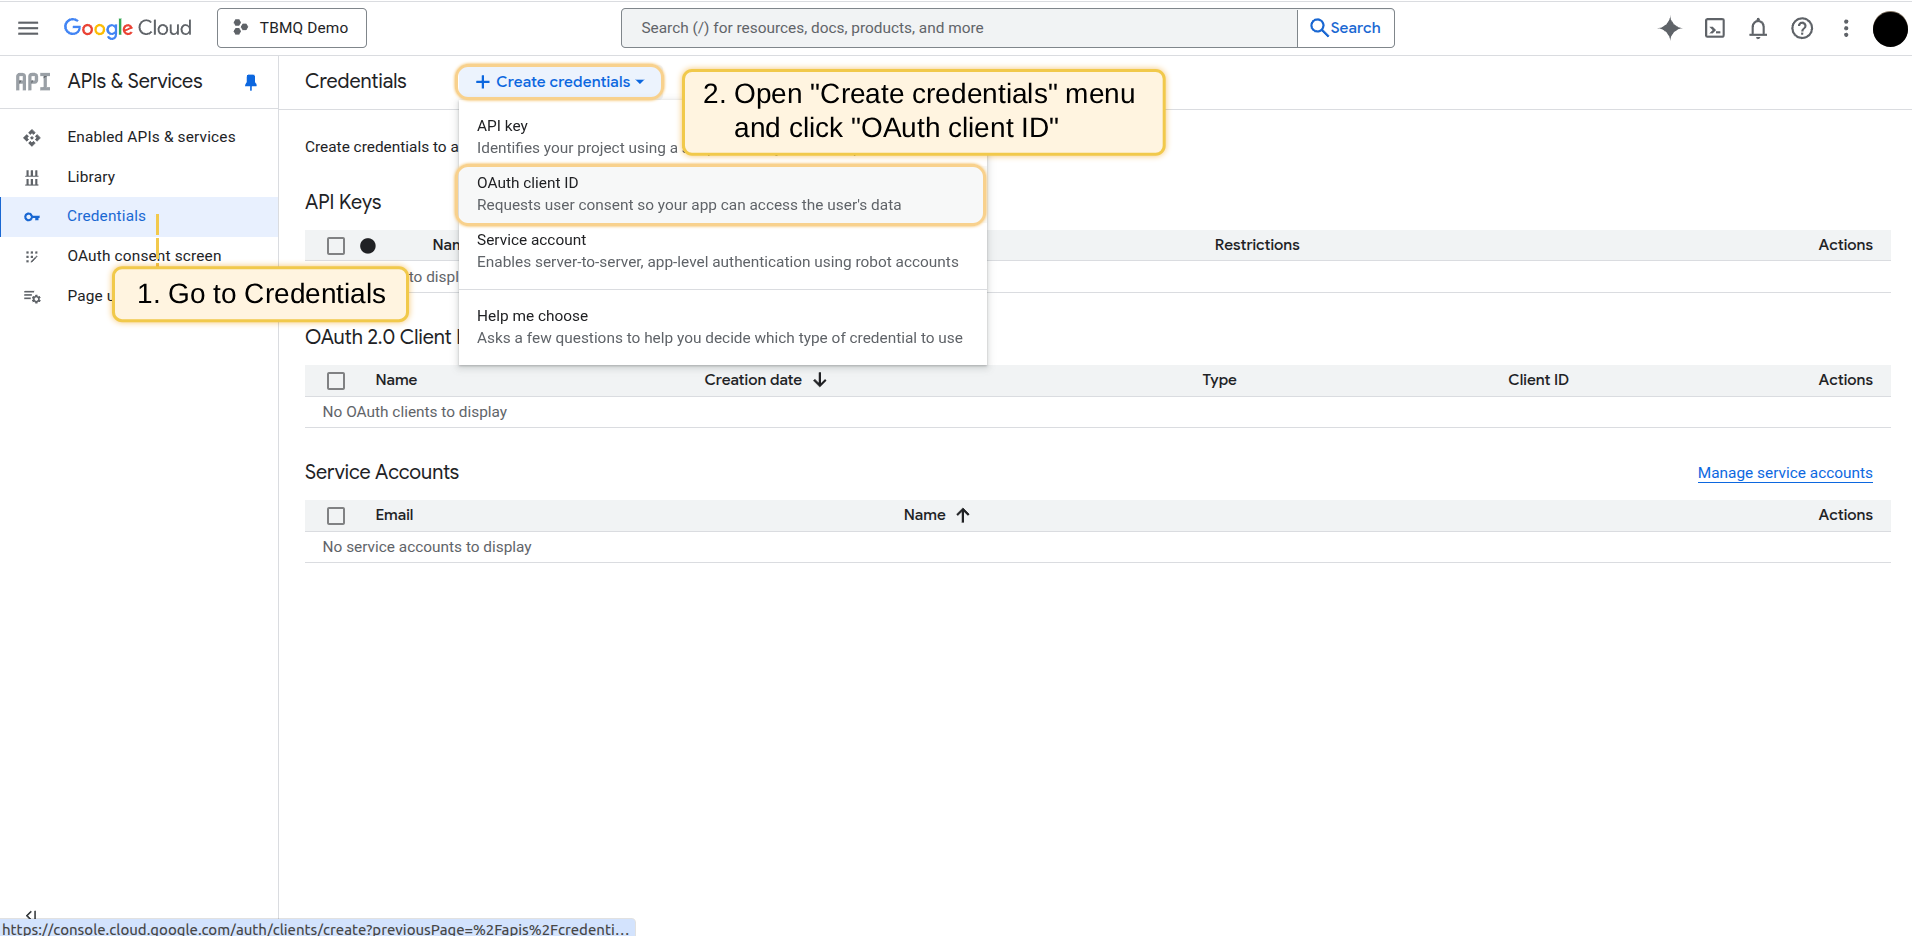The image size is (1912, 936).
Task: Check the API Keys select-all checkbox
Action: click(336, 246)
